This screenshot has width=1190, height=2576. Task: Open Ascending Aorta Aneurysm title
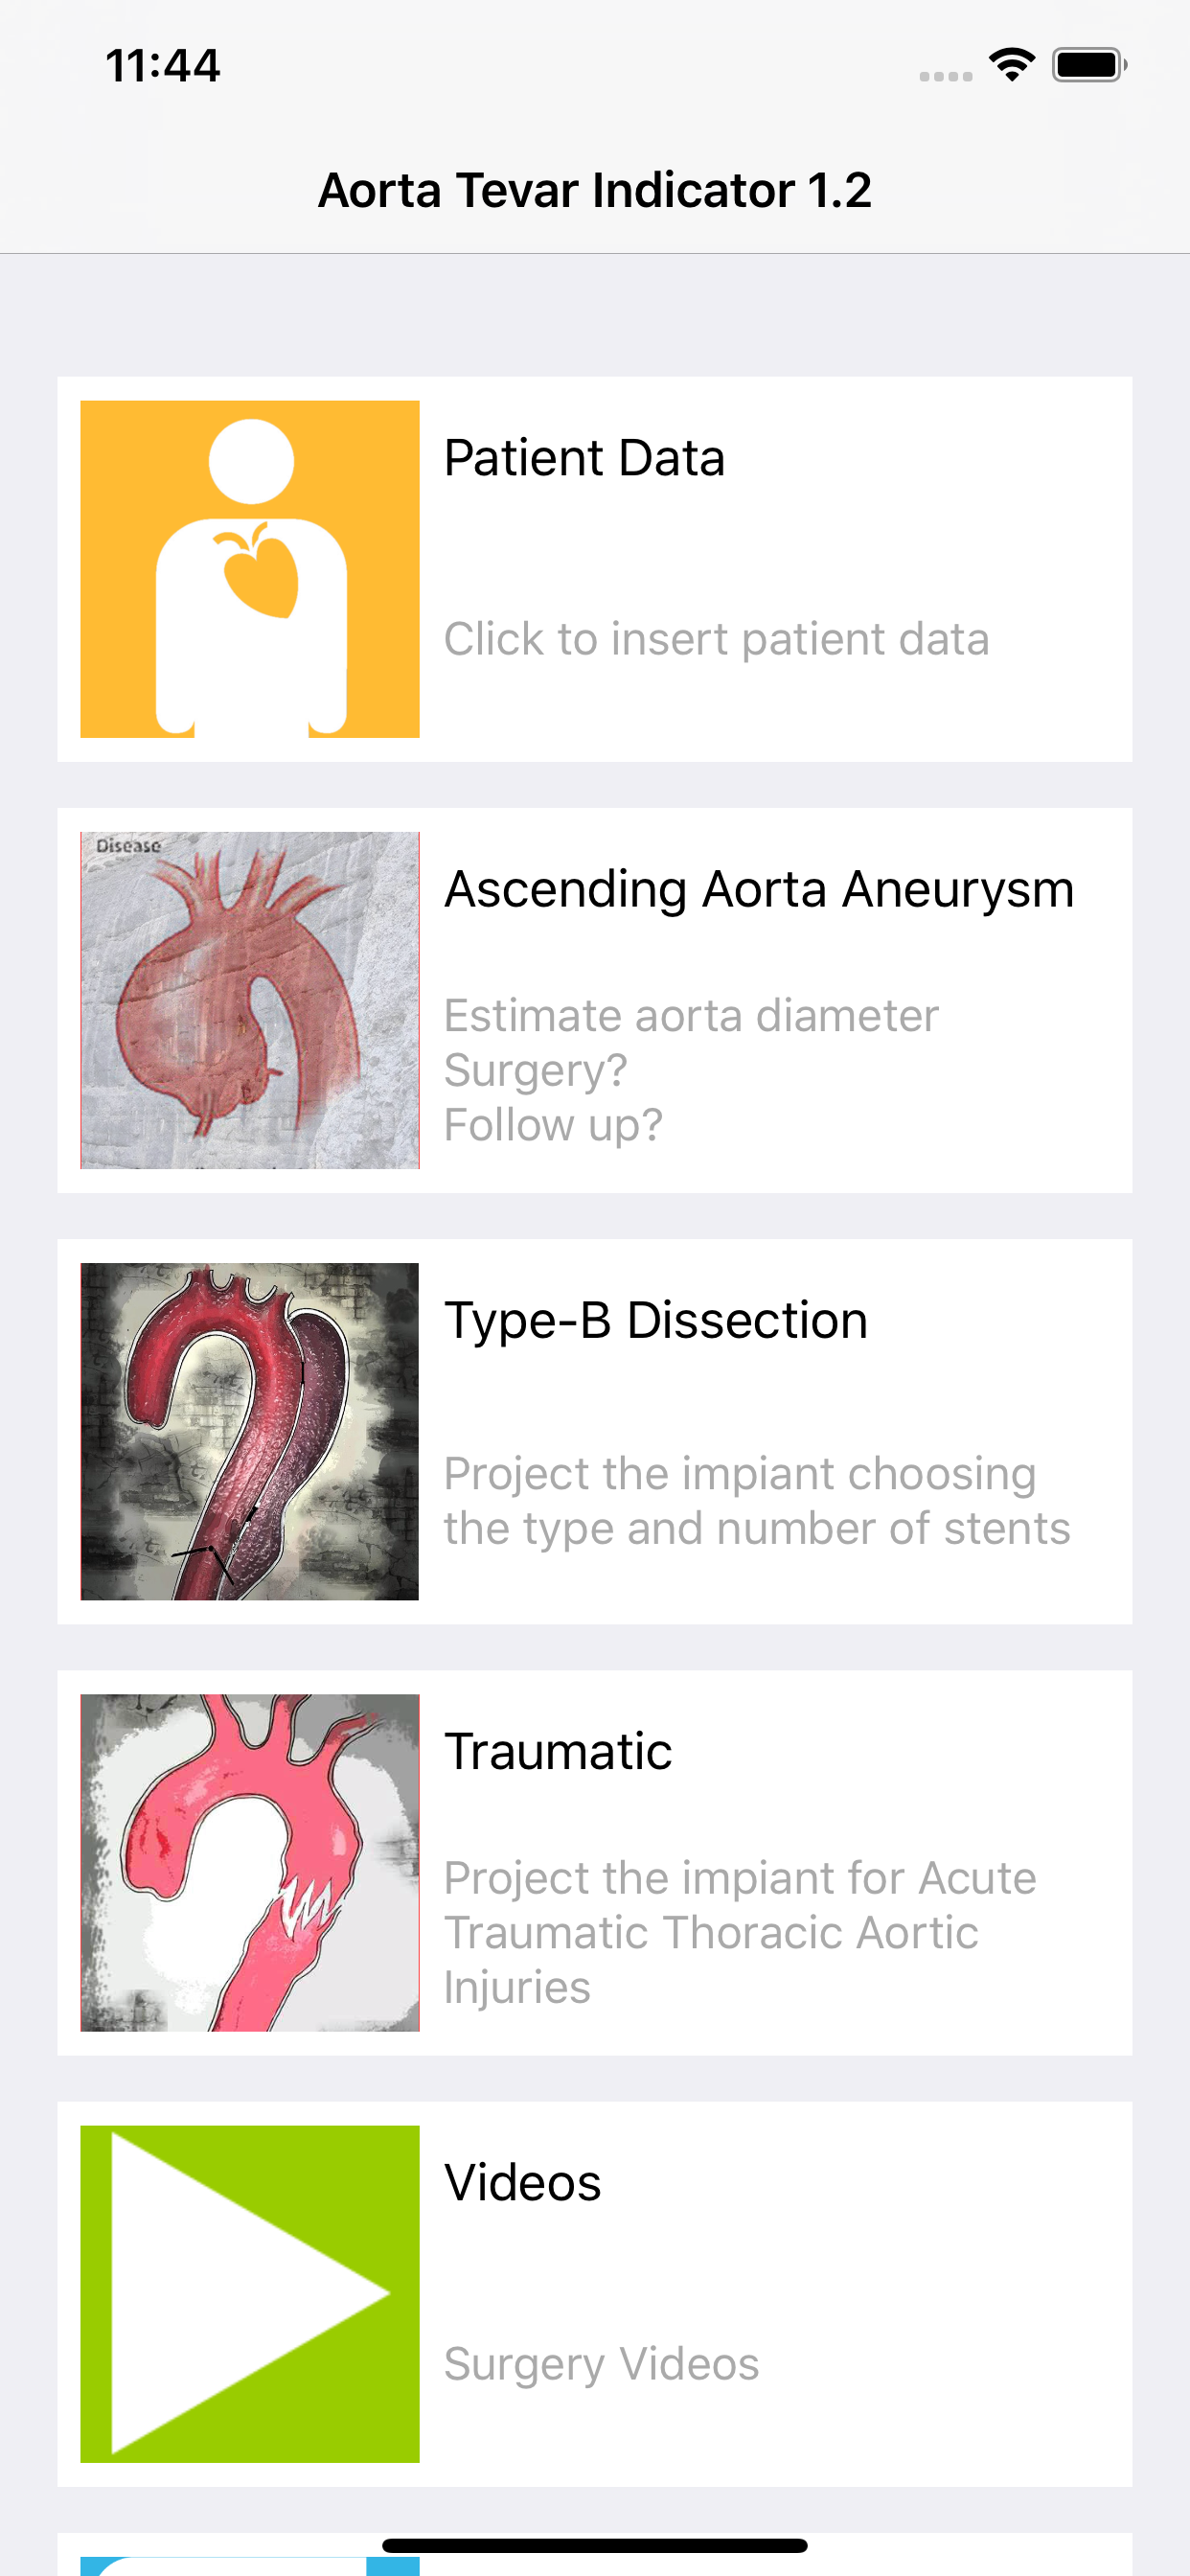[759, 889]
